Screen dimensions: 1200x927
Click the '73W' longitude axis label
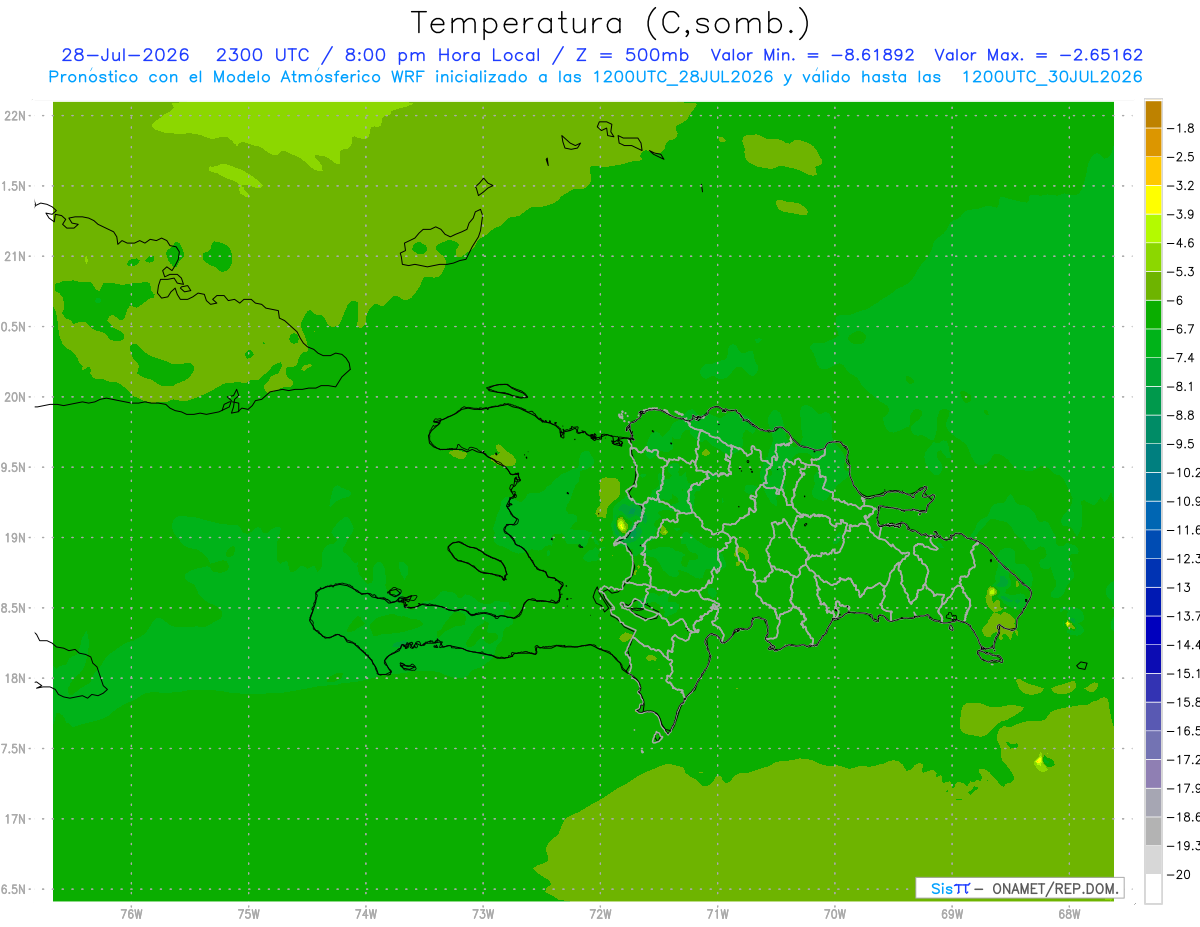[x=483, y=913]
